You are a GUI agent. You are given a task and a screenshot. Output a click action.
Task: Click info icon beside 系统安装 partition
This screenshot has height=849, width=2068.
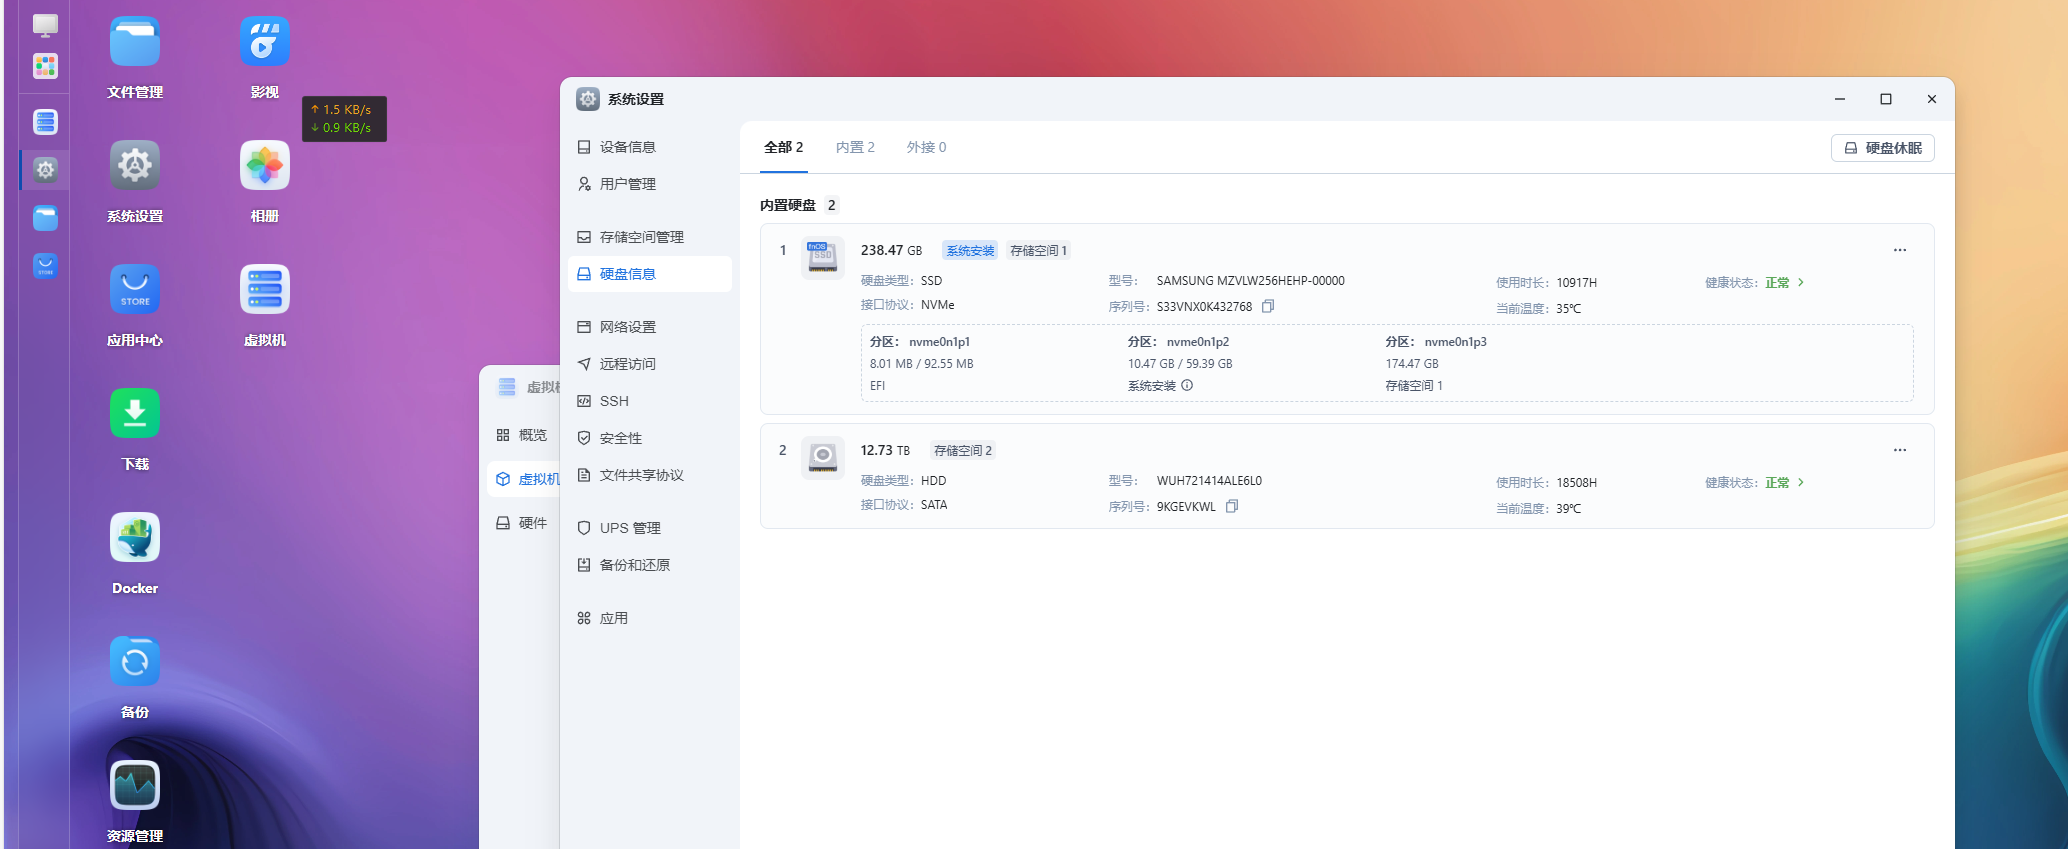click(1187, 386)
